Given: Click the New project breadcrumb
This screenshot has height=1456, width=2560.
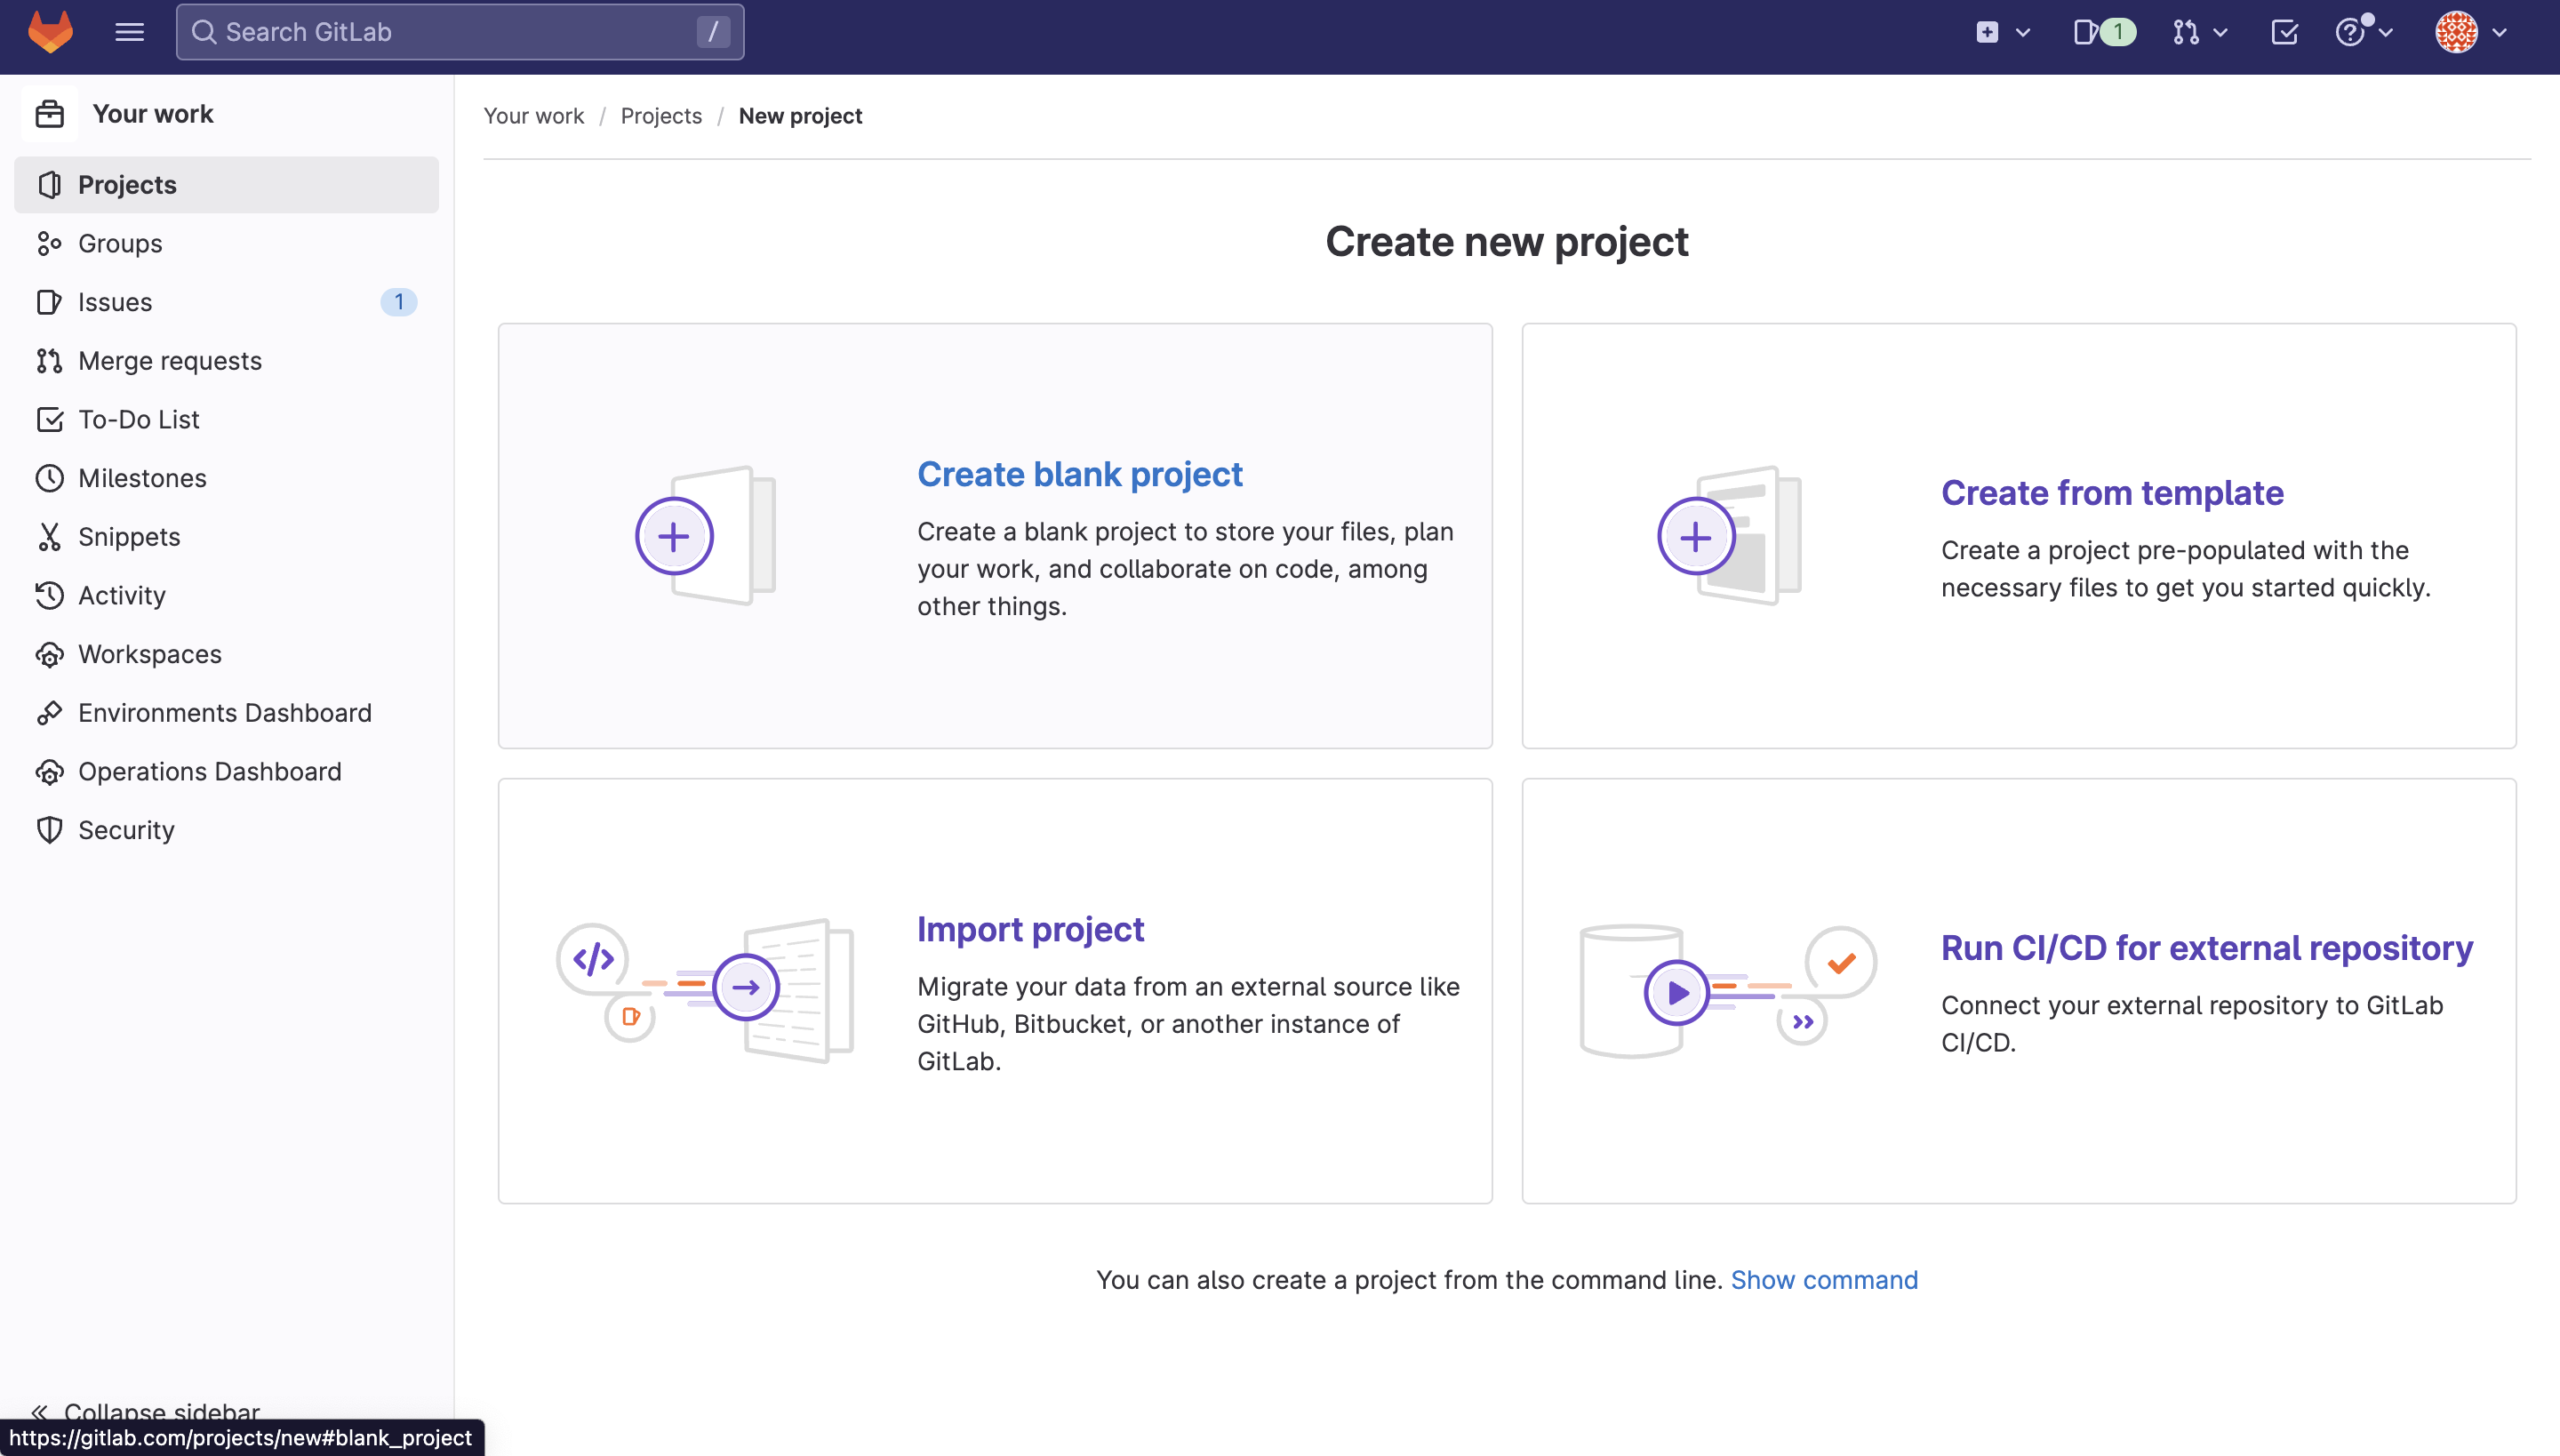Looking at the screenshot, I should 800,116.
